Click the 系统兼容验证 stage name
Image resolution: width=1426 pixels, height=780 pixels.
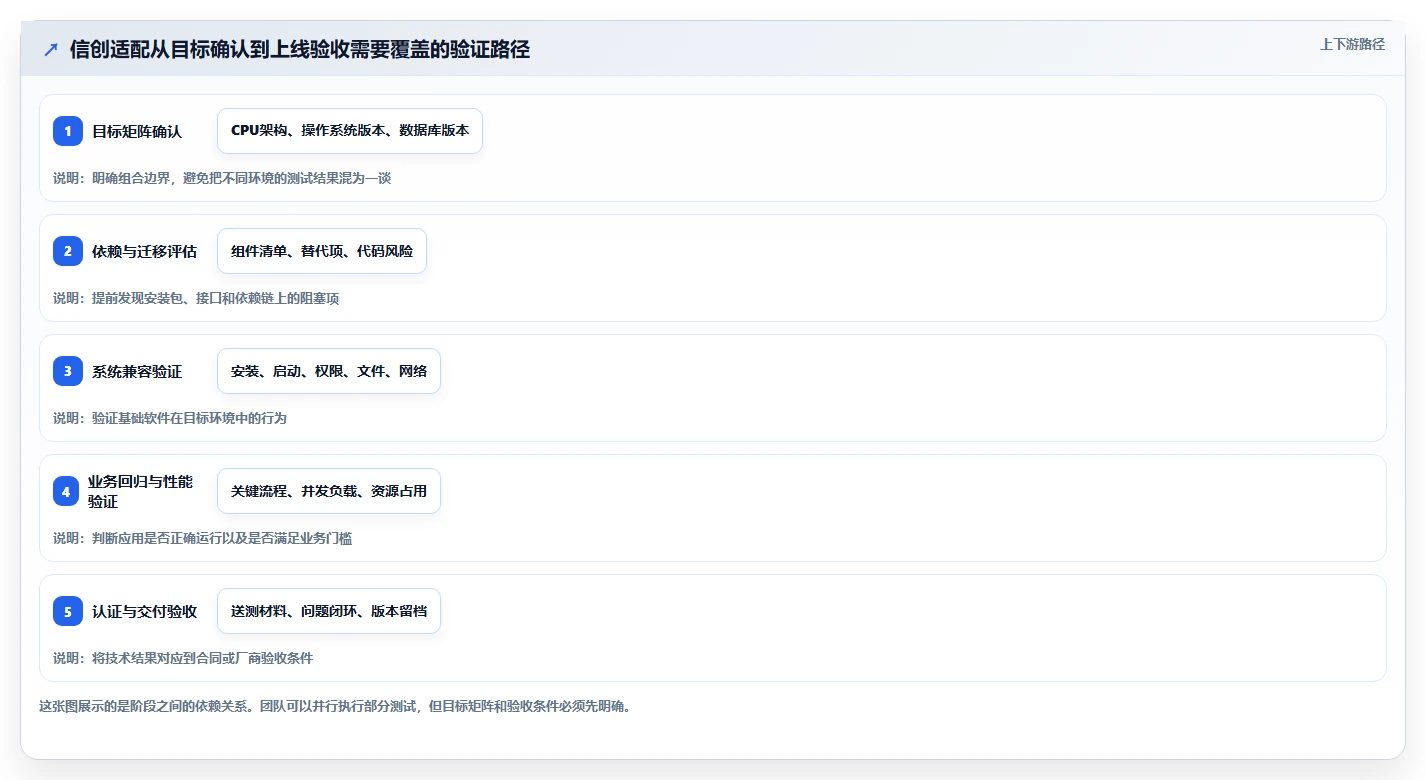(x=137, y=371)
